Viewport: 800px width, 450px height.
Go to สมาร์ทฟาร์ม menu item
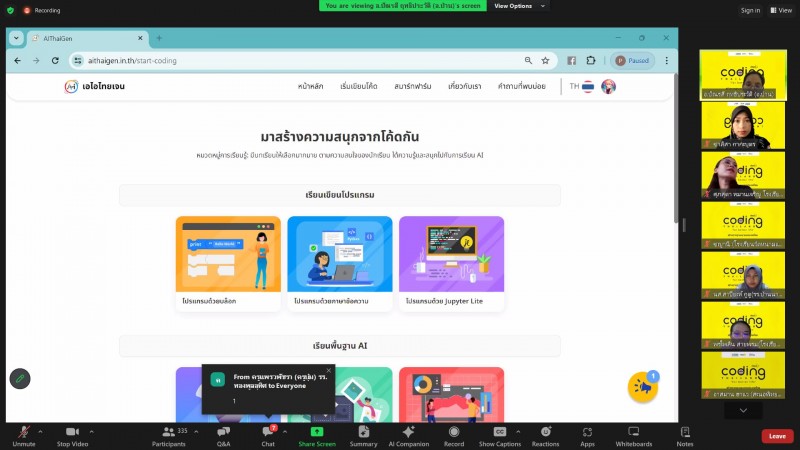point(413,86)
